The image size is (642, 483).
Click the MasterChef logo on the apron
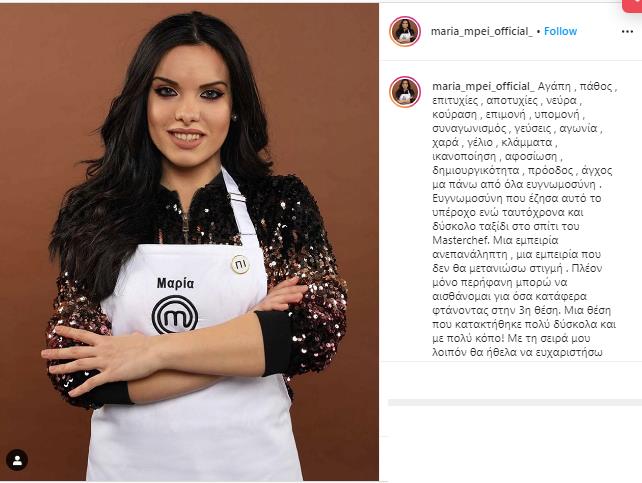(x=175, y=314)
